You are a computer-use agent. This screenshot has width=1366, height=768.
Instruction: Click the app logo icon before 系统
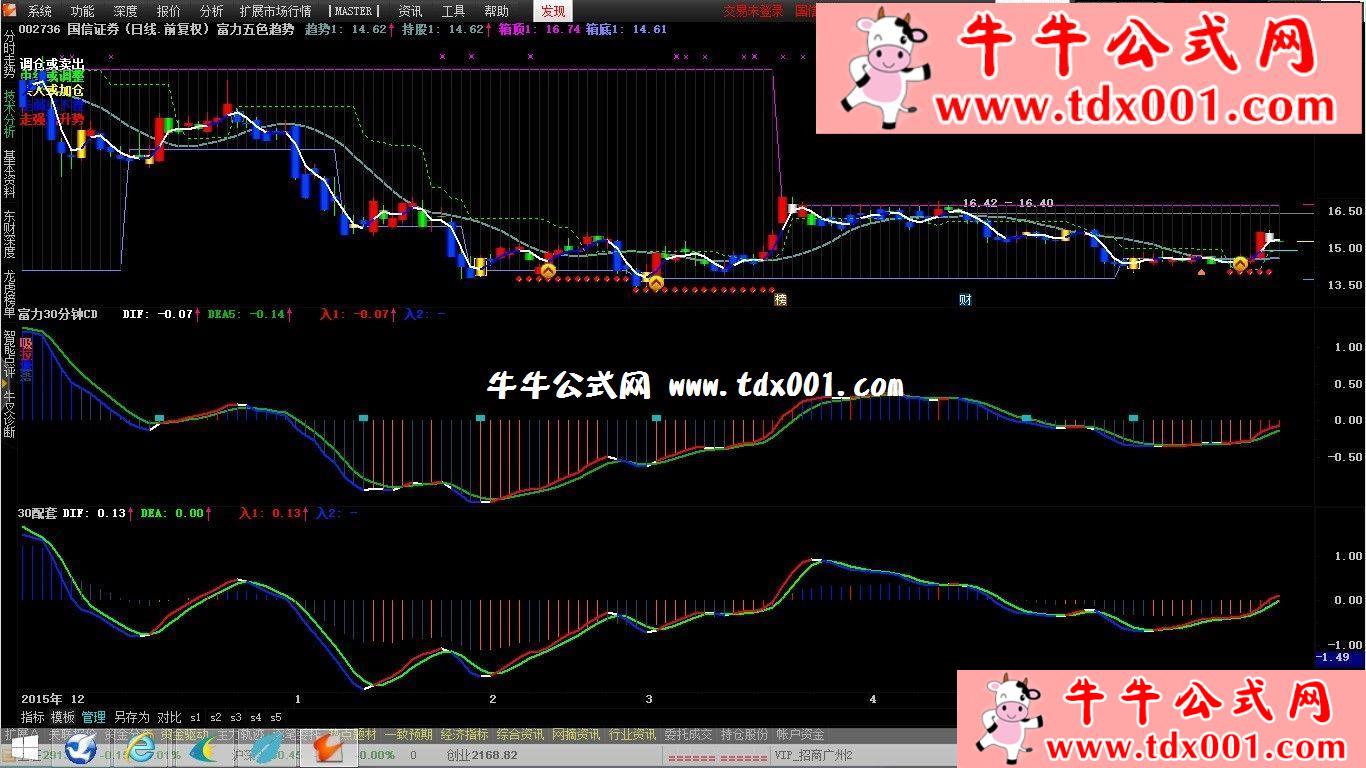(x=11, y=11)
